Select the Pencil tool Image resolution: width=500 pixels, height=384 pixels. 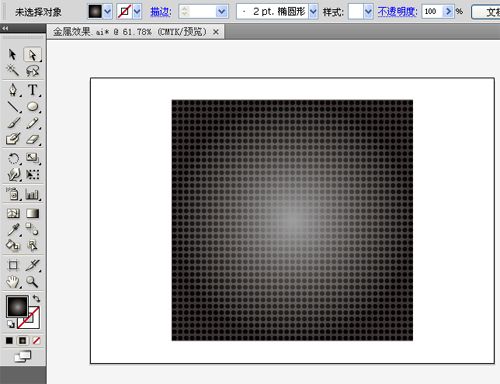[x=33, y=123]
